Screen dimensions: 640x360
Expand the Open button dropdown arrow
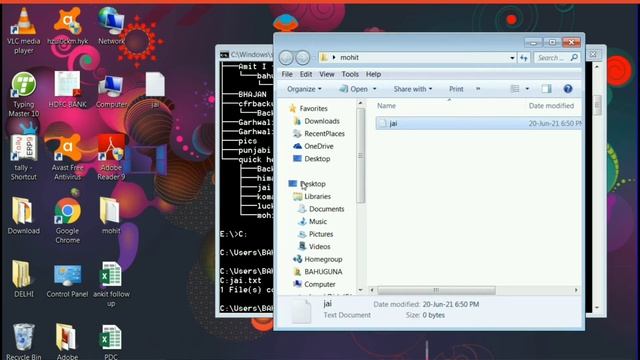(x=375, y=89)
